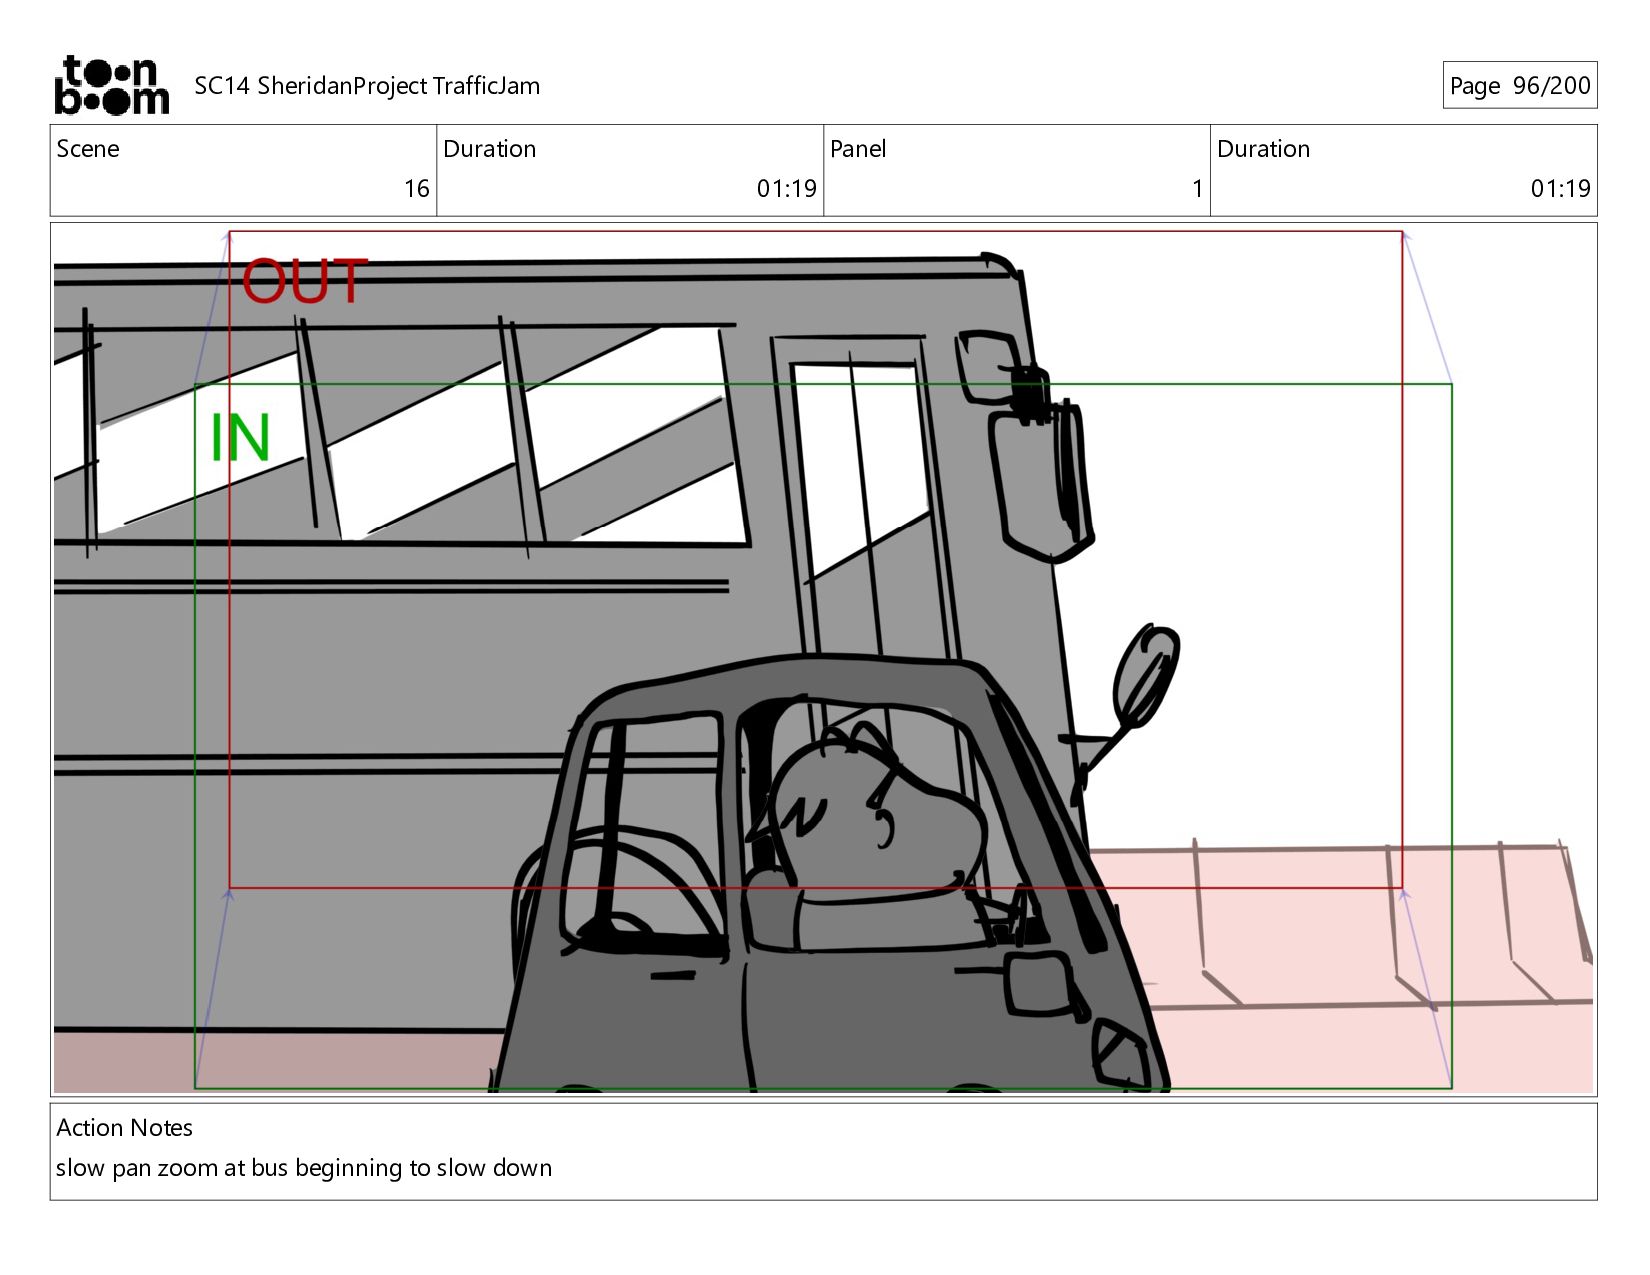Click the panel 'Duration' label
Image resolution: width=1650 pixels, height=1275 pixels.
click(x=1263, y=149)
